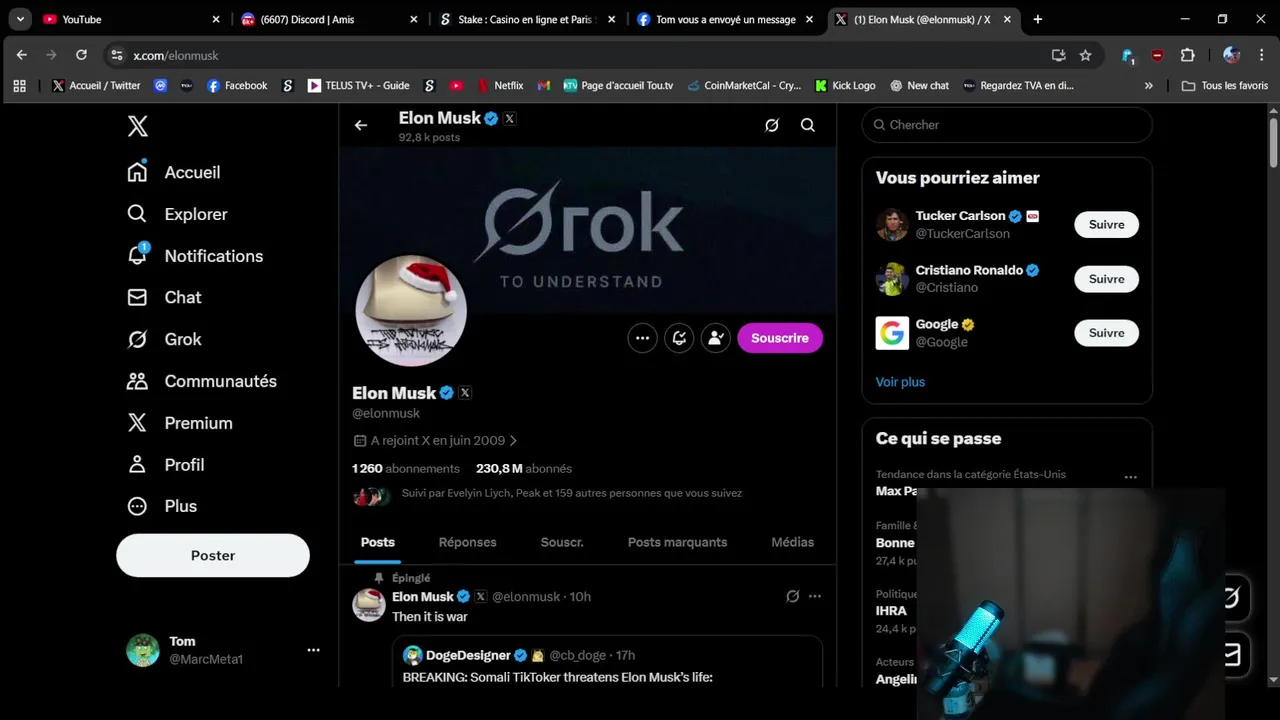1280x720 pixels.
Task: Click browser reload button
Action: coord(81,55)
